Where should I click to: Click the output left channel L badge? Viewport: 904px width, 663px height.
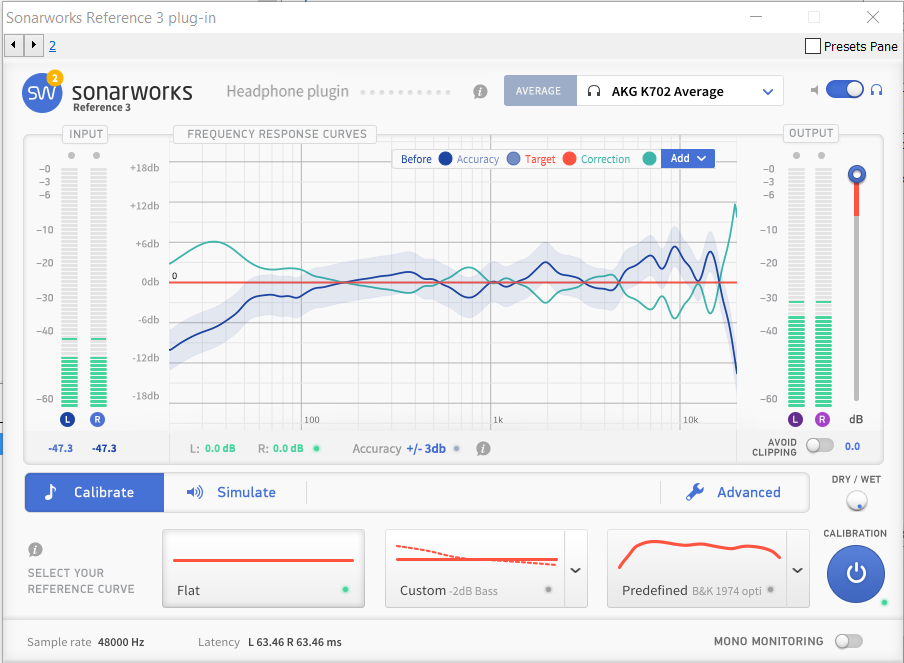(x=796, y=420)
